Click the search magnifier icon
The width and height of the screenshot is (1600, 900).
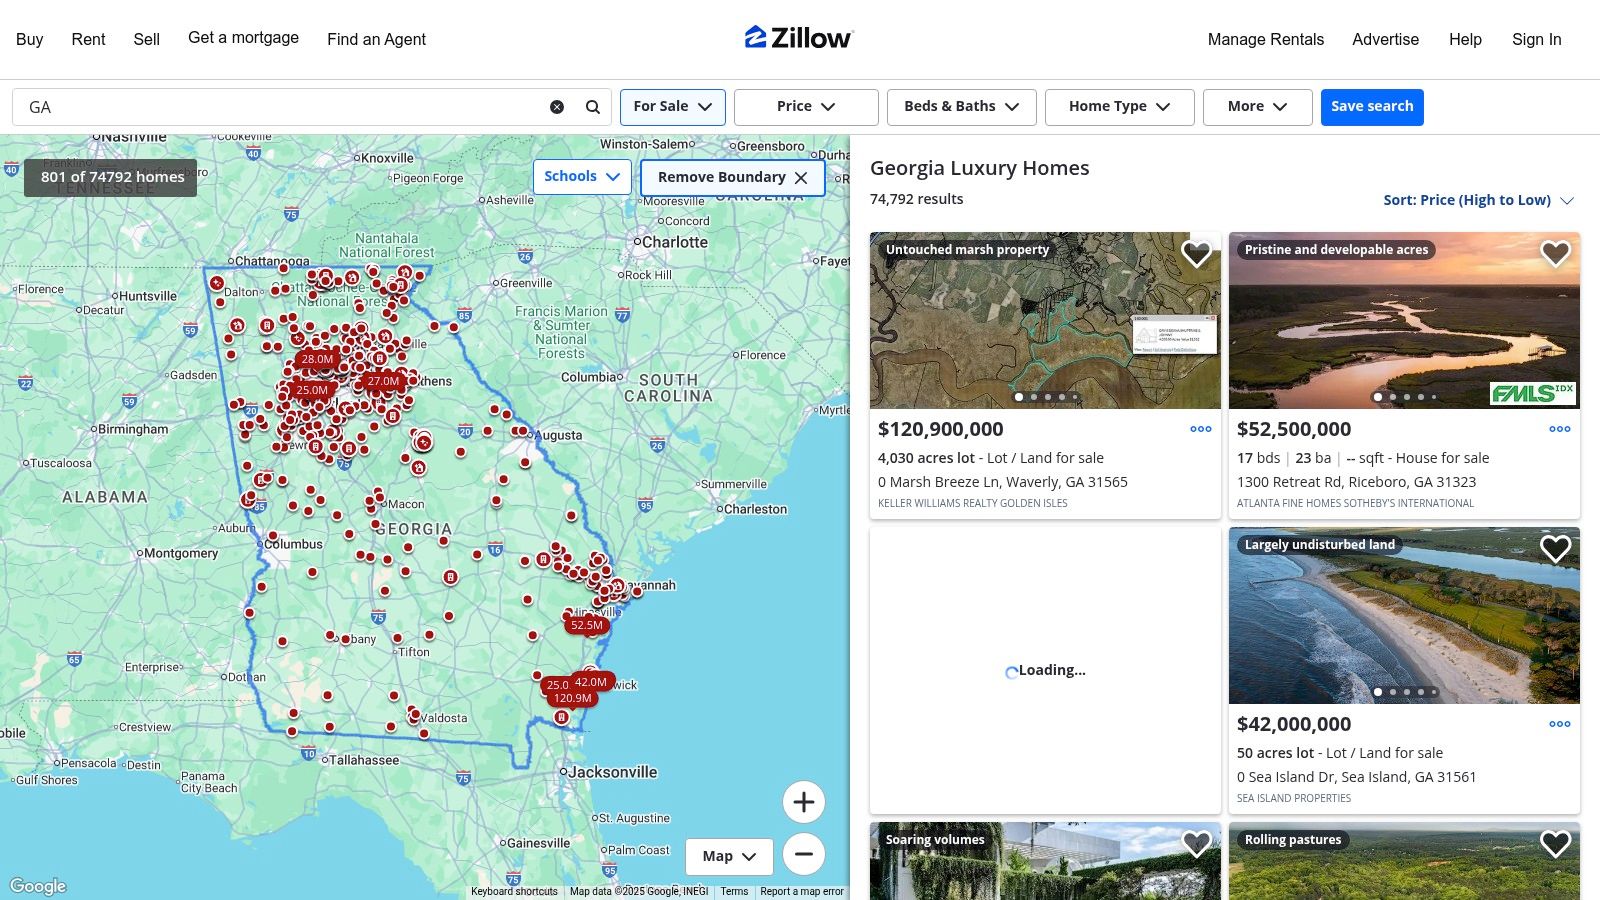tap(593, 107)
